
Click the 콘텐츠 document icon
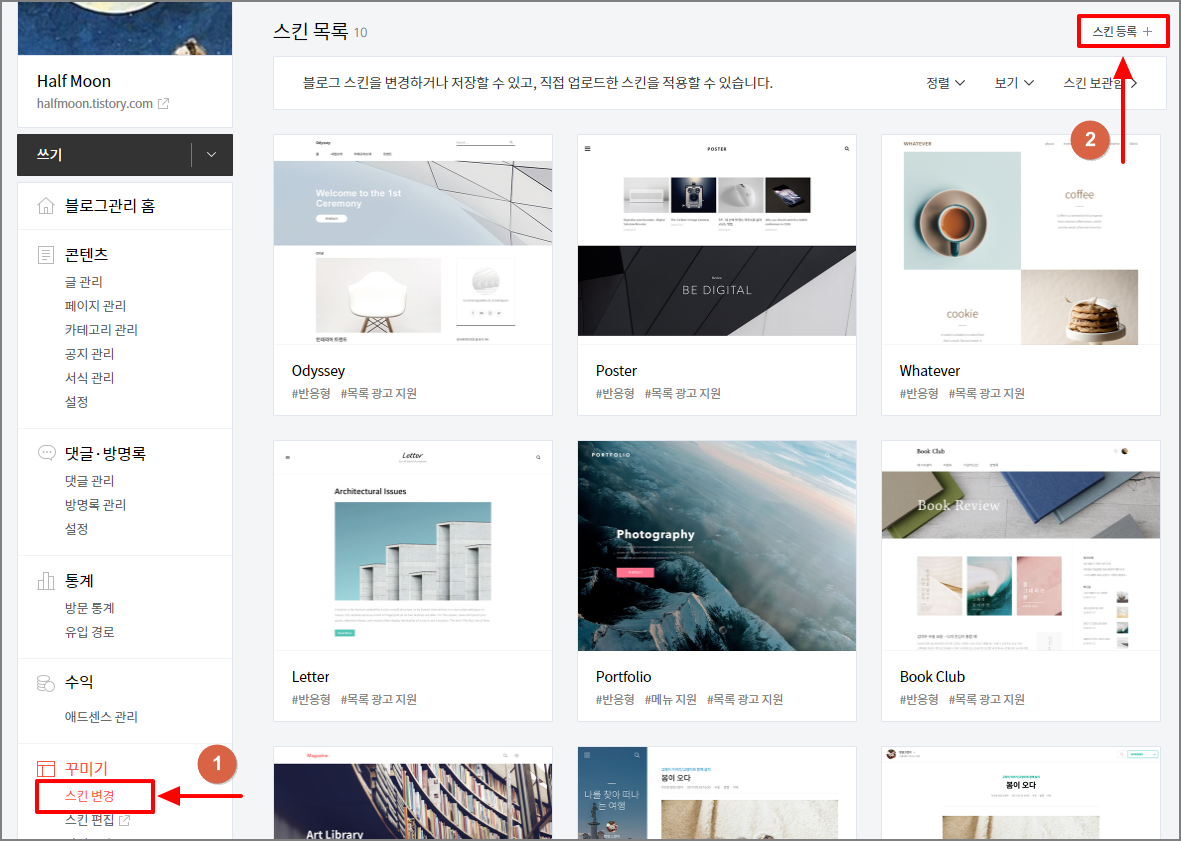pyautogui.click(x=46, y=254)
